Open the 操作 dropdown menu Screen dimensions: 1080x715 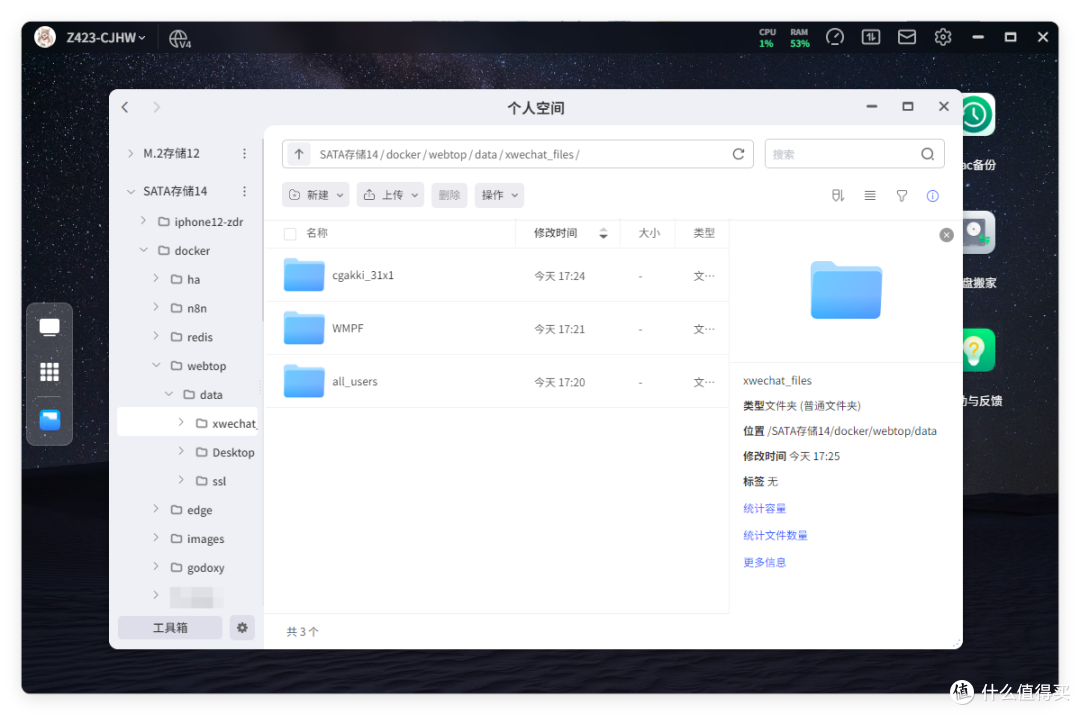(499, 195)
